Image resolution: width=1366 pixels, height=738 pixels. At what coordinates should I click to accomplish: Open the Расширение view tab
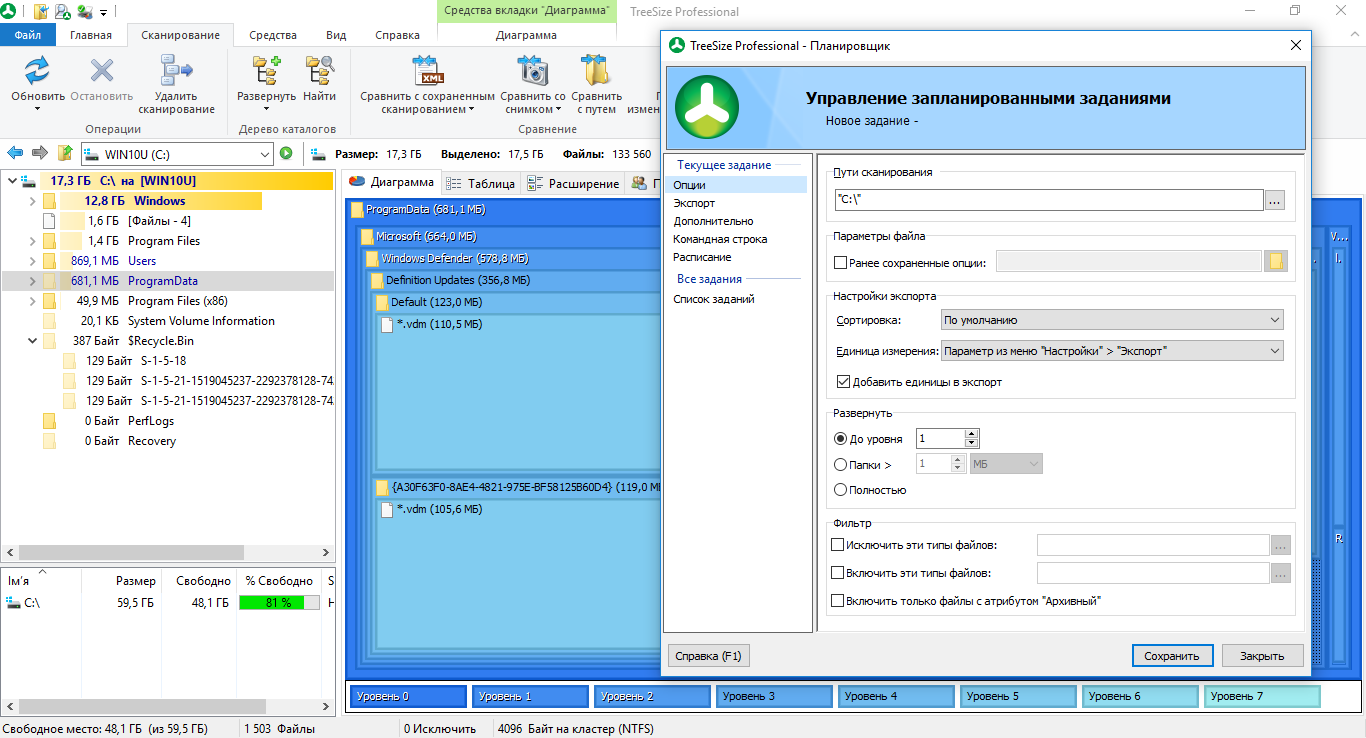click(x=572, y=183)
